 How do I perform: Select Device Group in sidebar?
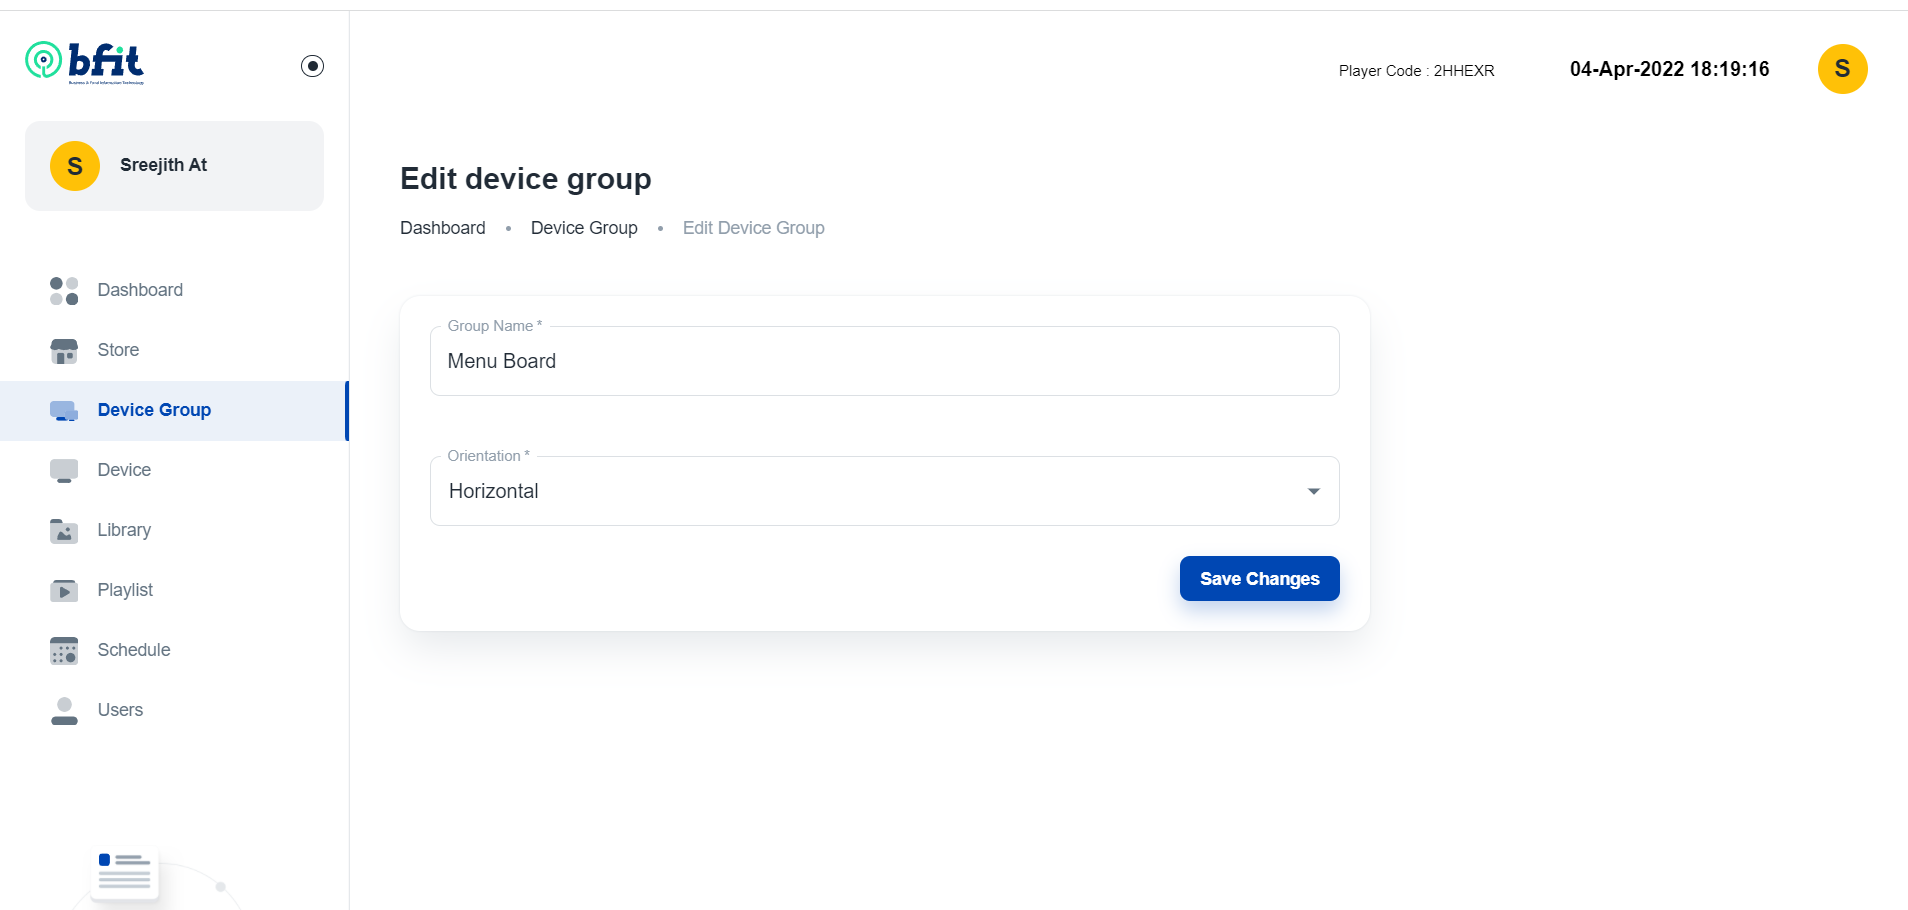click(174, 410)
